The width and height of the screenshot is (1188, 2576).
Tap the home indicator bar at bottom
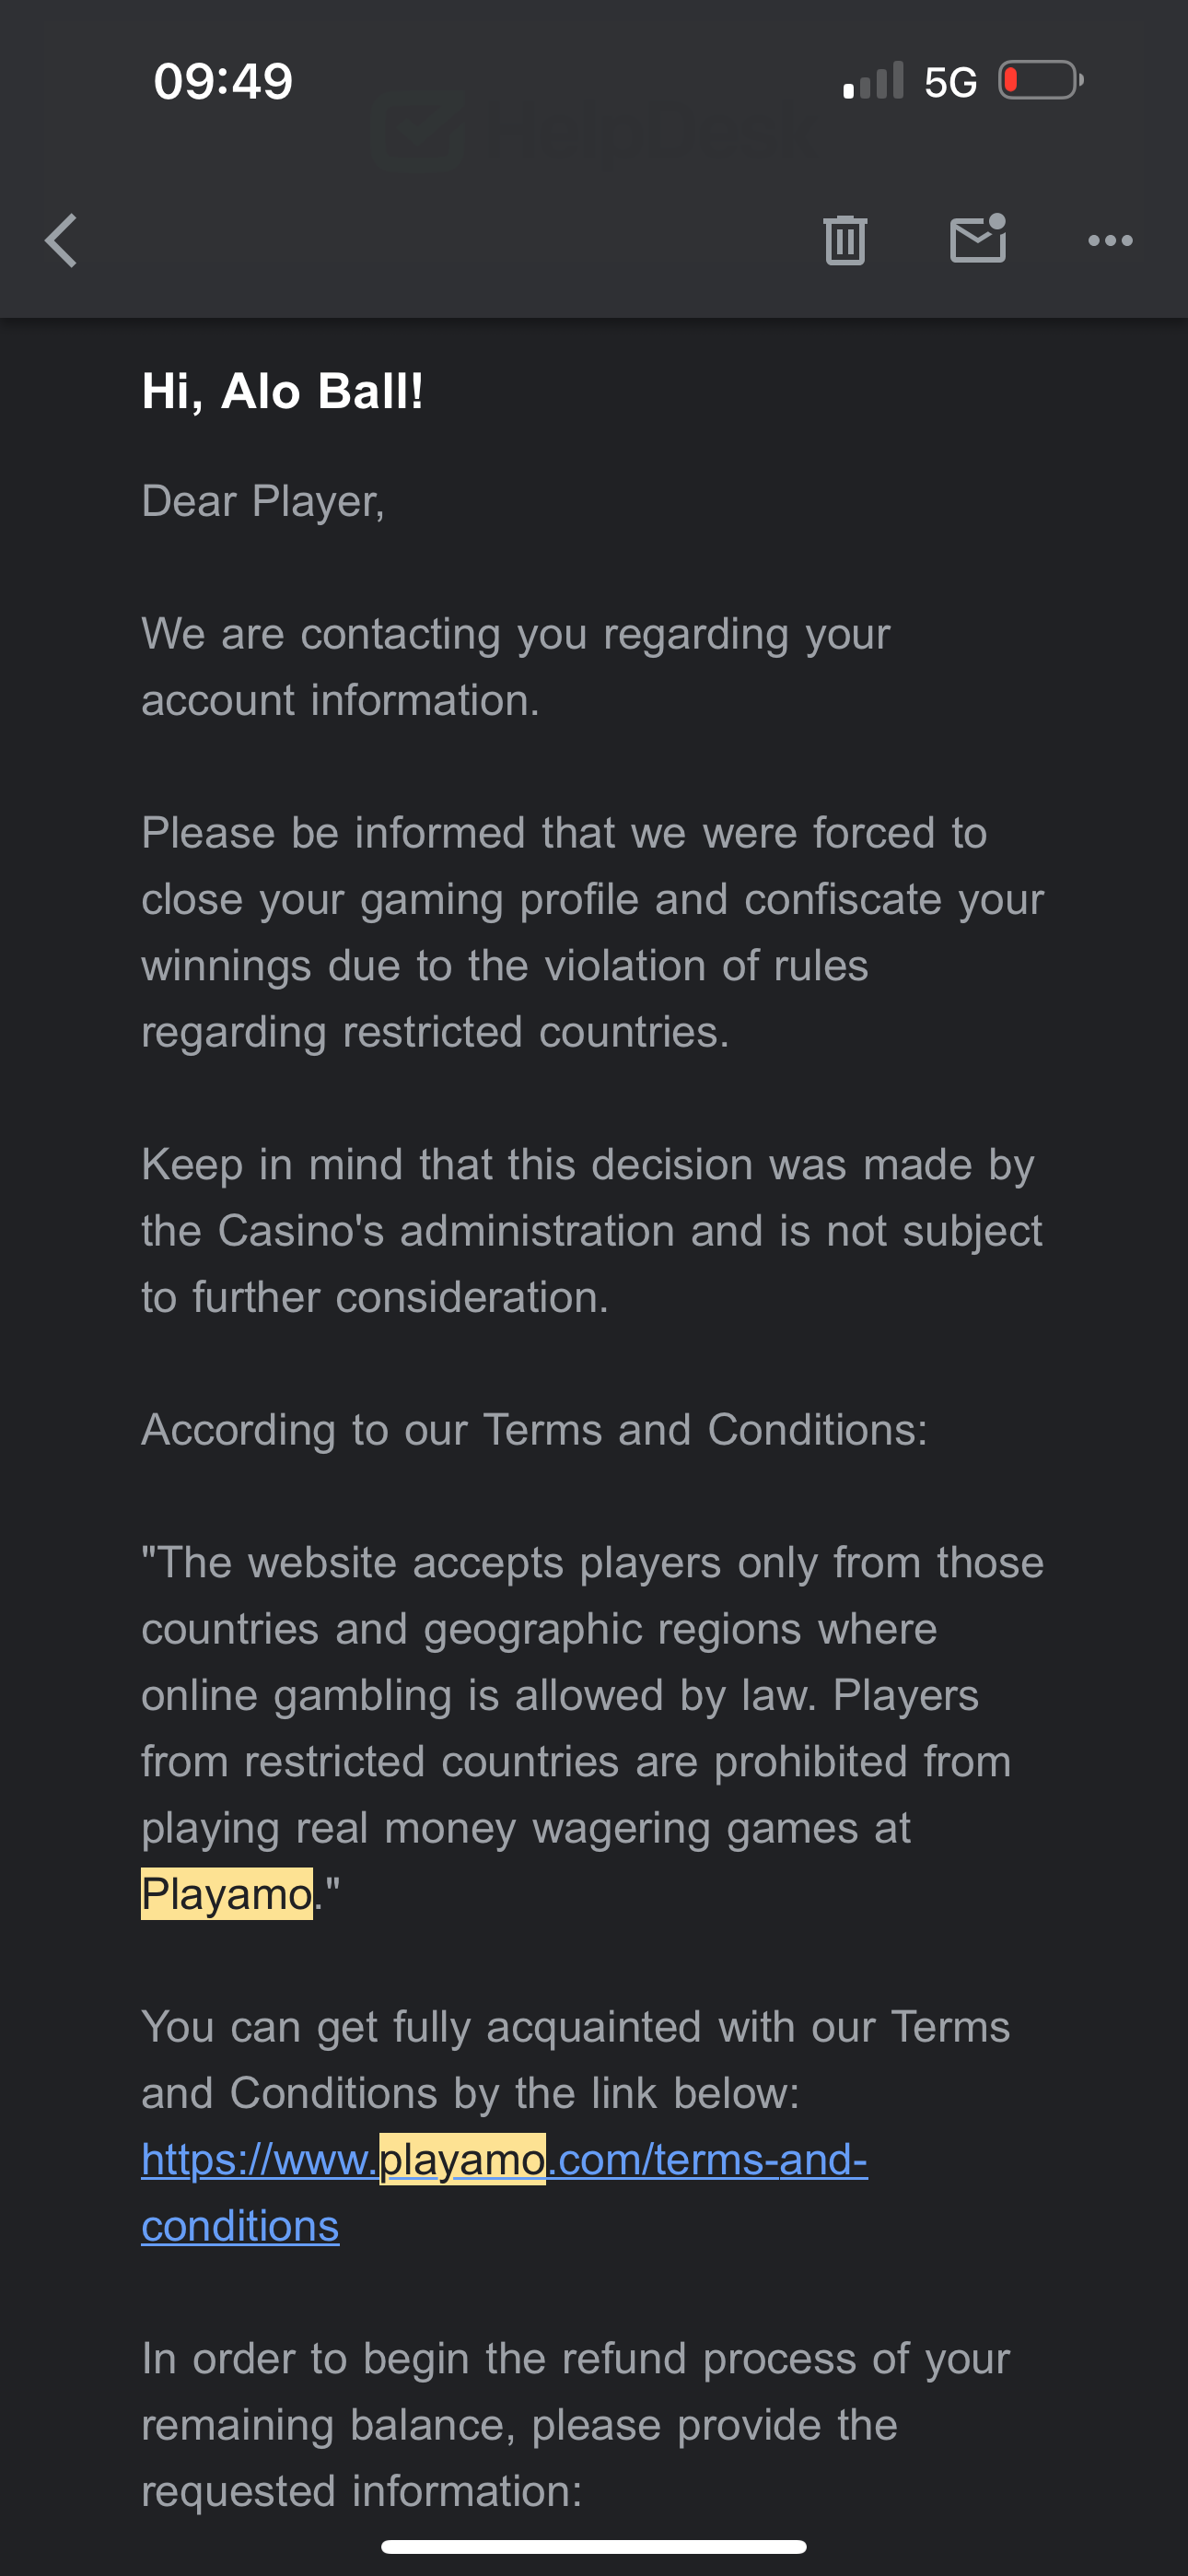[x=594, y=2546]
